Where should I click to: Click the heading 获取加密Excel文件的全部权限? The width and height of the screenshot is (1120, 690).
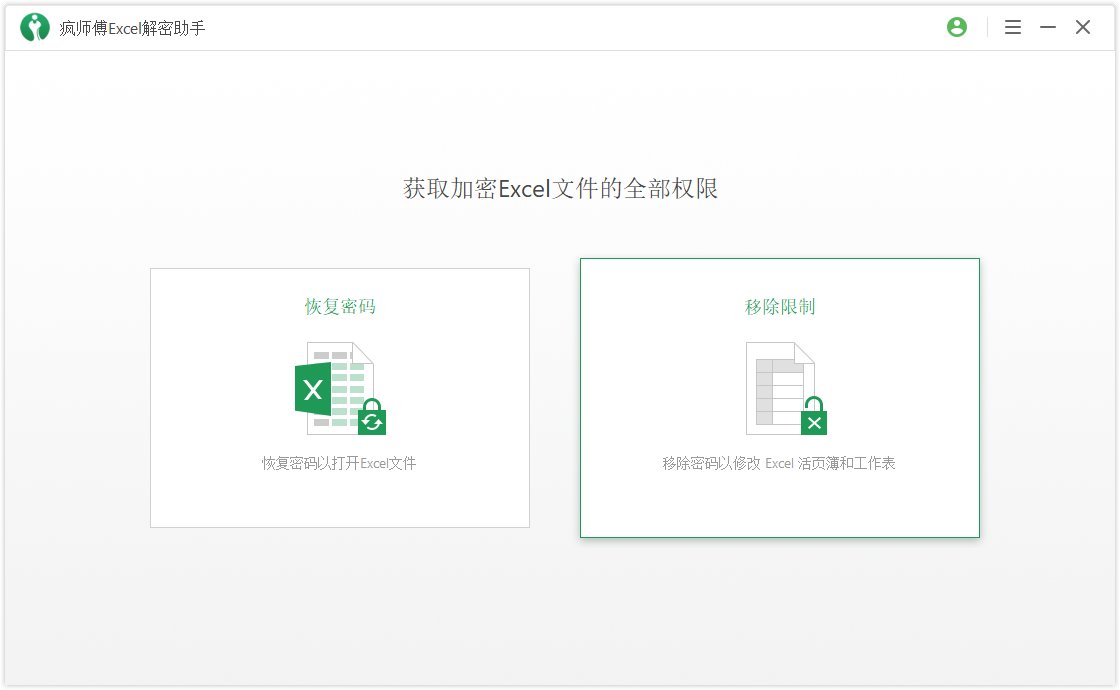(x=560, y=189)
